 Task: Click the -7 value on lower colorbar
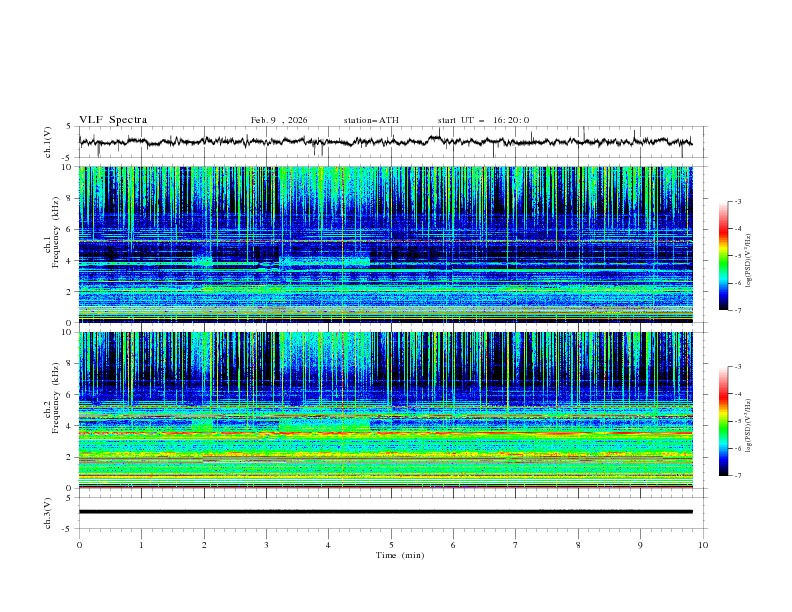(736, 475)
